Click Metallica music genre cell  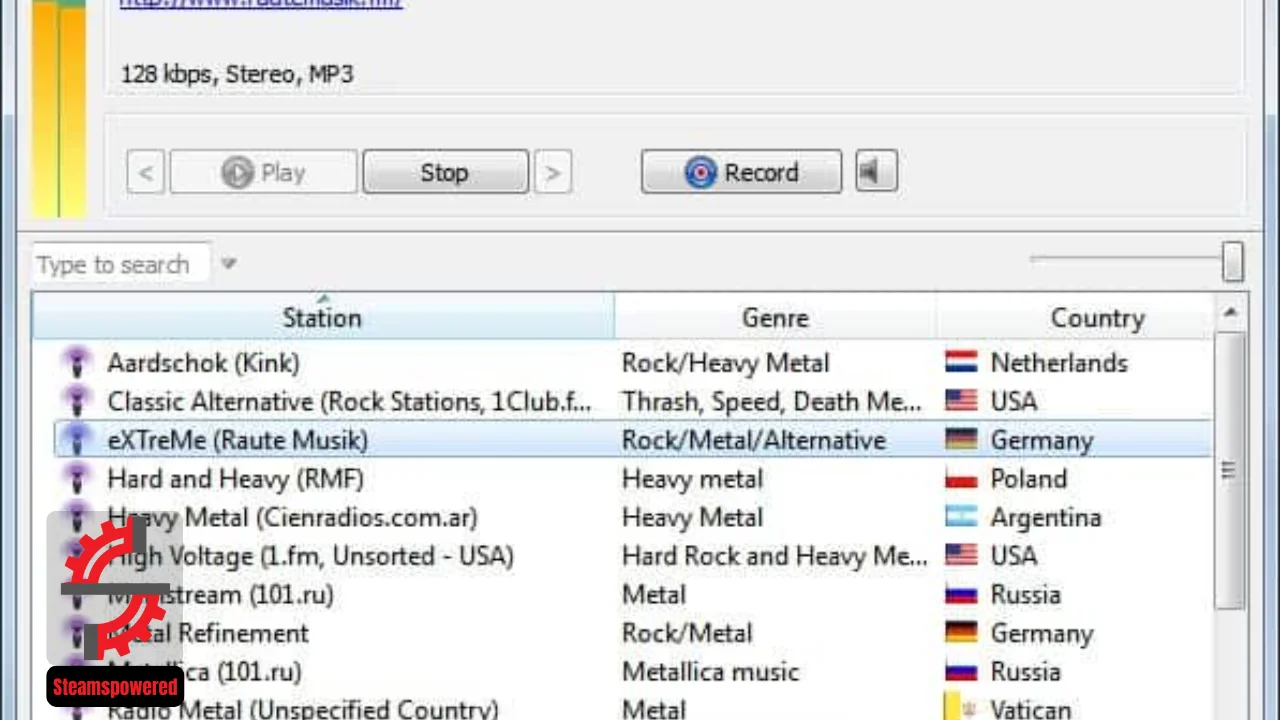point(711,672)
